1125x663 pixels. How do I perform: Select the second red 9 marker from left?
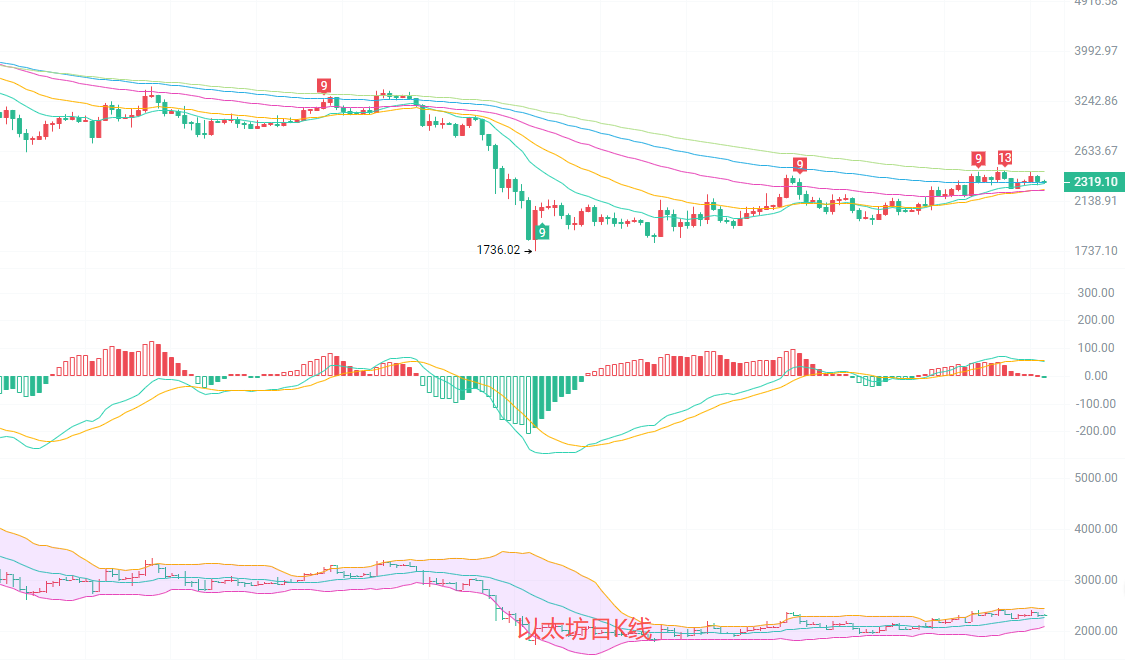tap(799, 164)
